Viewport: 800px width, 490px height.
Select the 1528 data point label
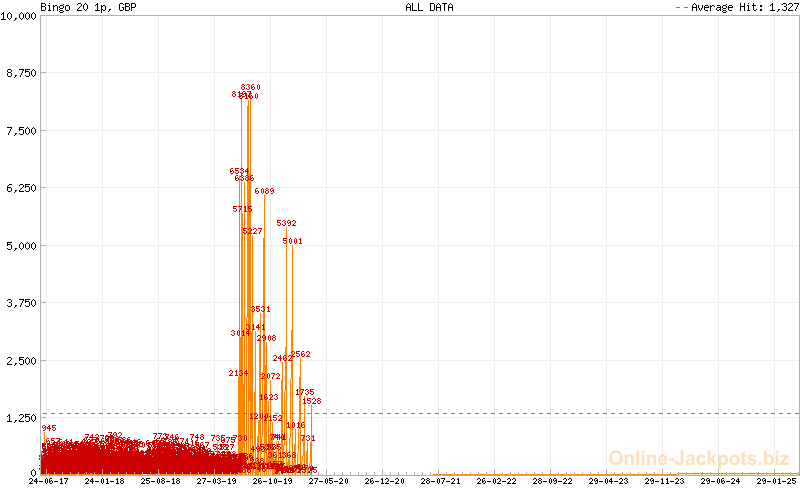coord(311,401)
